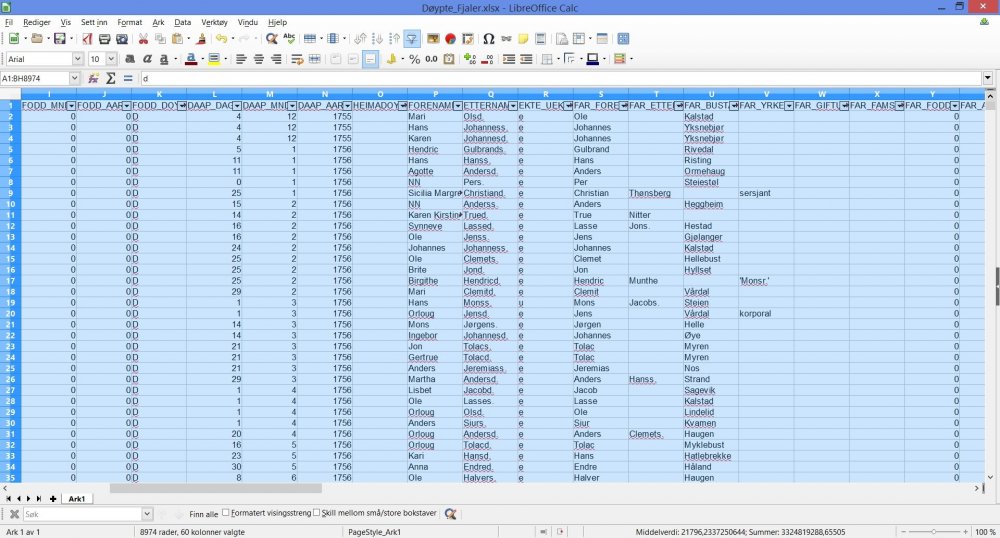Click the Cut scissors icon
Image resolution: width=1000 pixels, height=538 pixels.
pyautogui.click(x=143, y=39)
